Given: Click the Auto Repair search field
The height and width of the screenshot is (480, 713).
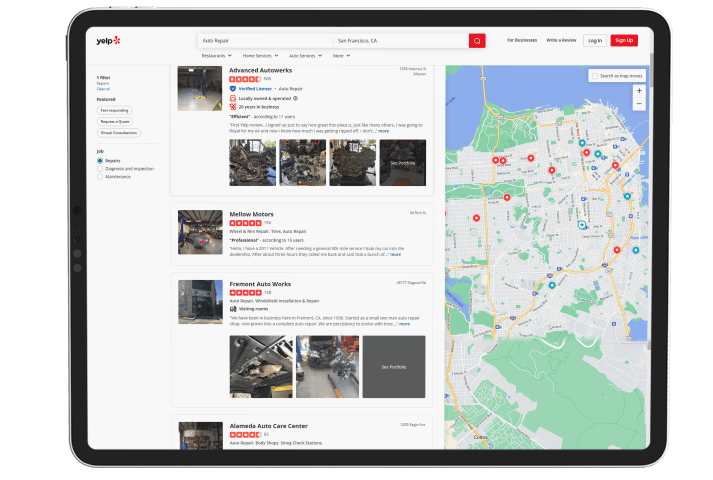Looking at the screenshot, I should point(266,41).
